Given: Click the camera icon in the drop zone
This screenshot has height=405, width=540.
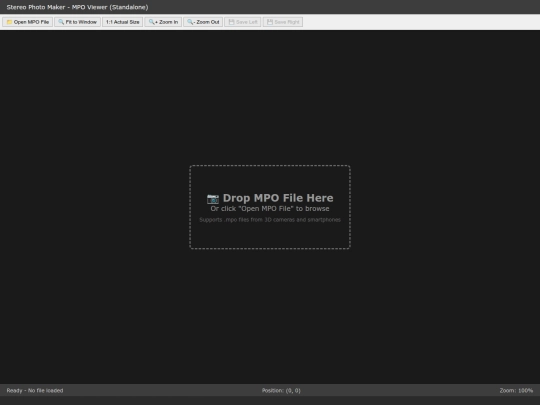Looking at the screenshot, I should coord(213,199).
